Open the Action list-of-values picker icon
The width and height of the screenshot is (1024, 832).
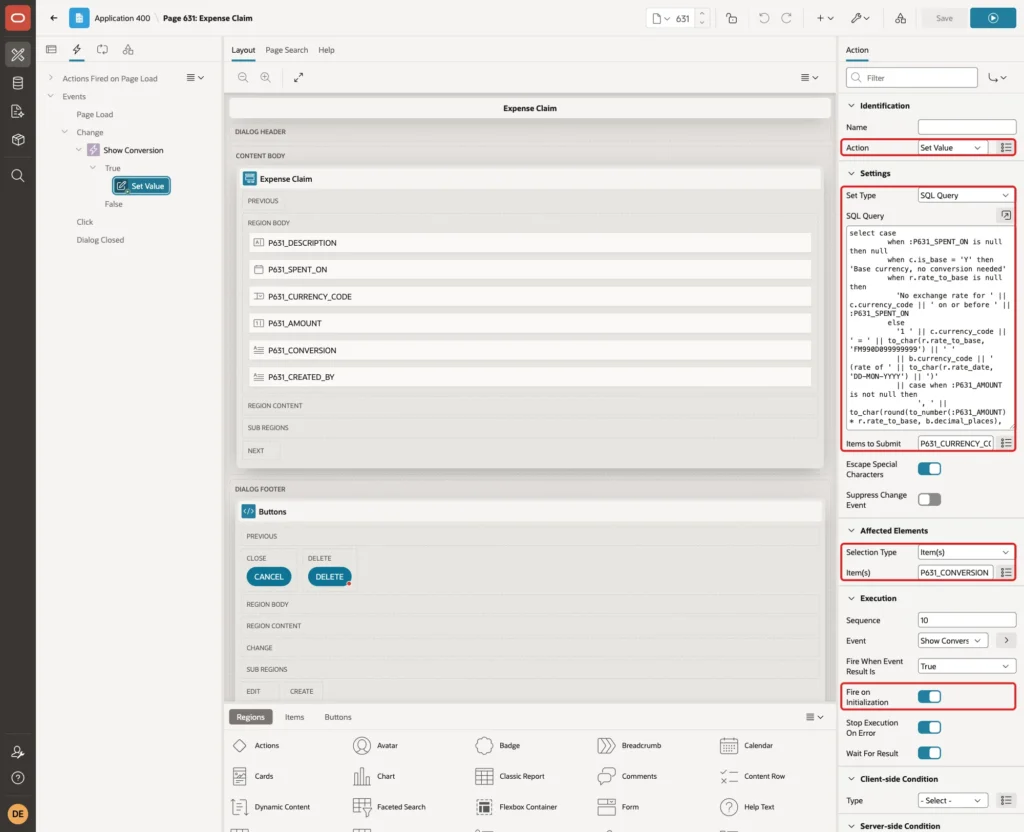coord(1006,148)
